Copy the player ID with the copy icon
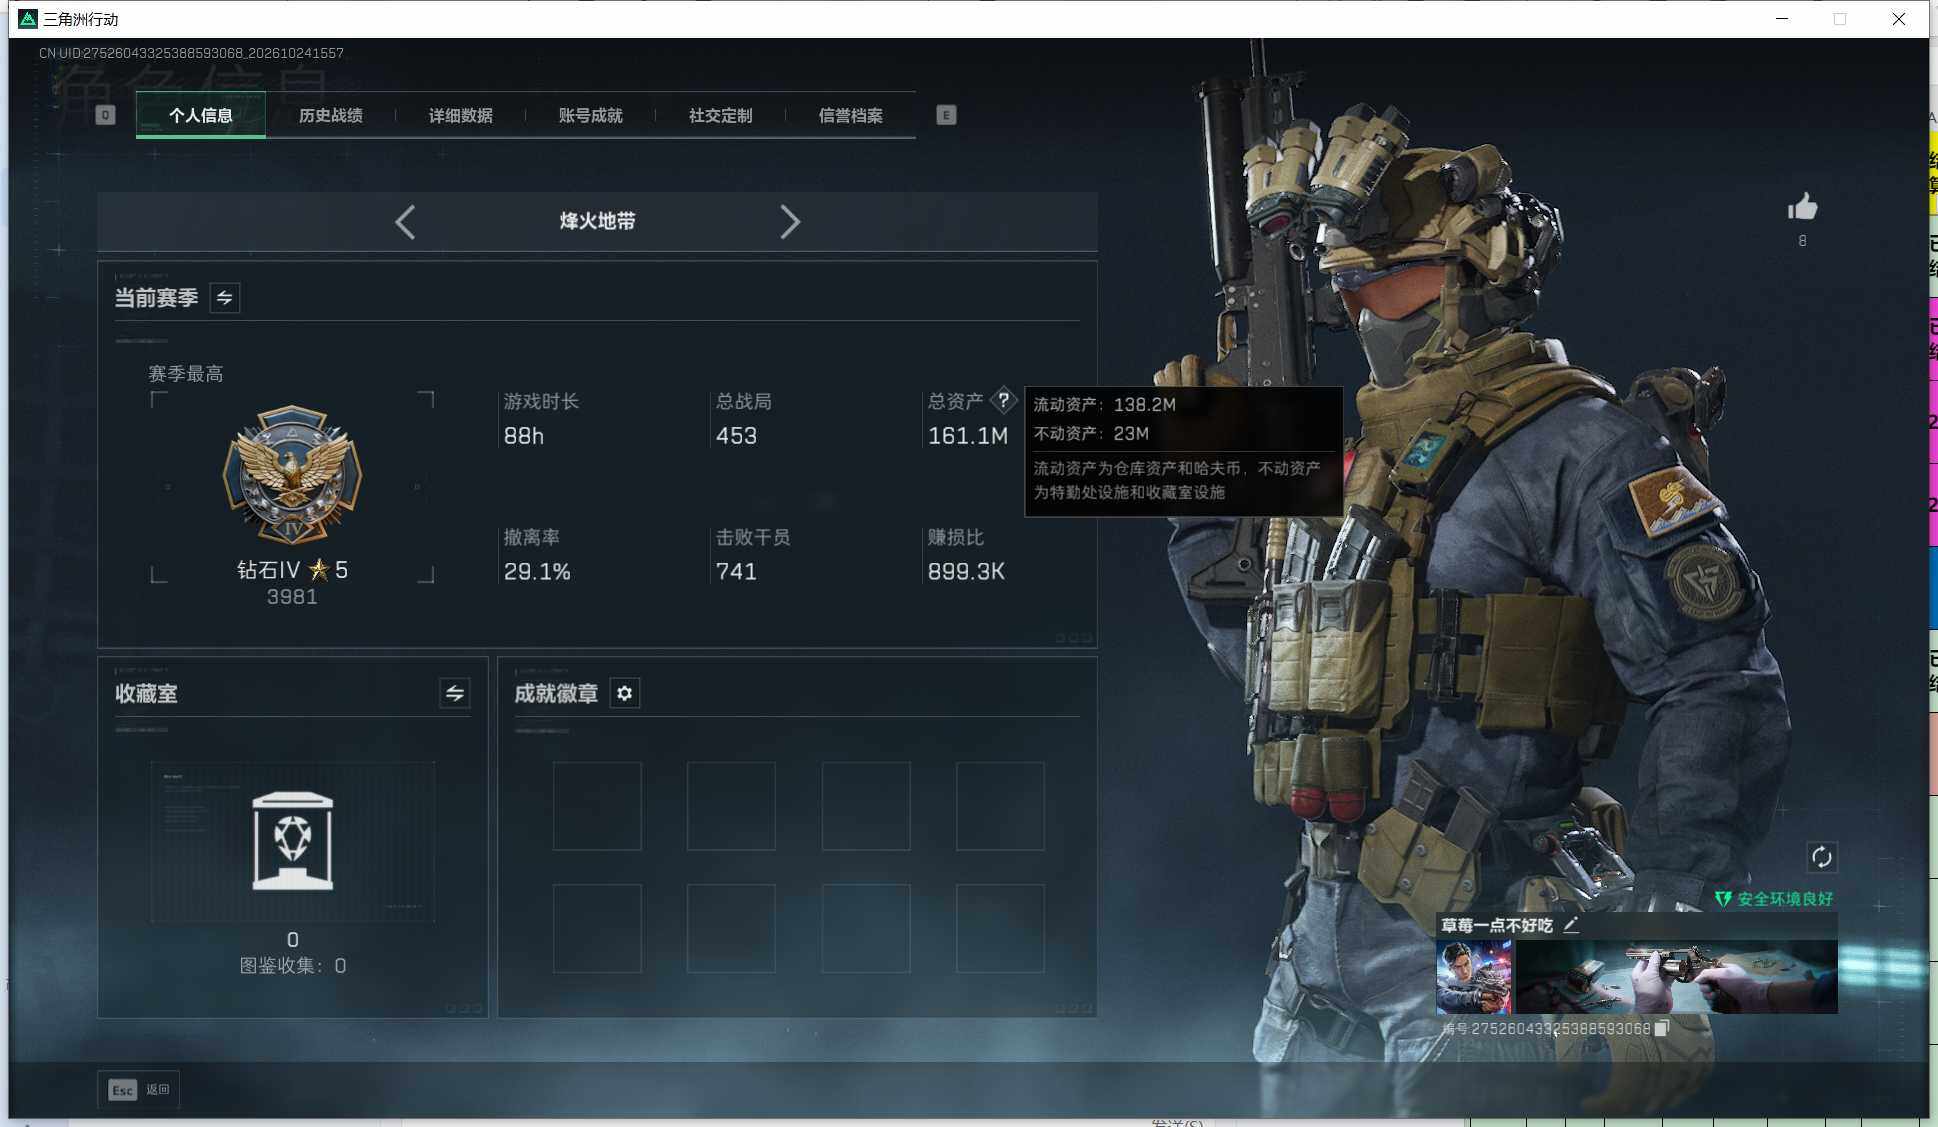The height and width of the screenshot is (1127, 1938). click(x=1662, y=1028)
